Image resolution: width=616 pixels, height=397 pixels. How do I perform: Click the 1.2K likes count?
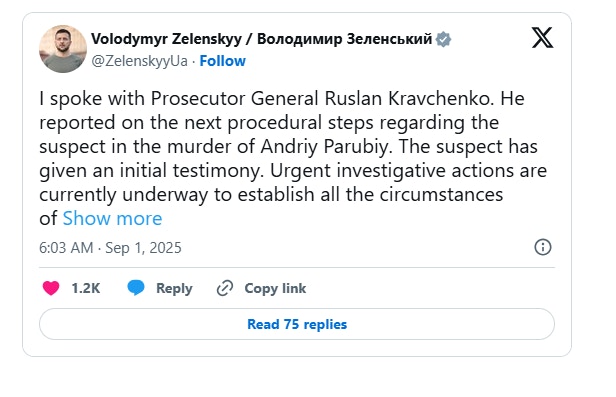pyautogui.click(x=86, y=288)
